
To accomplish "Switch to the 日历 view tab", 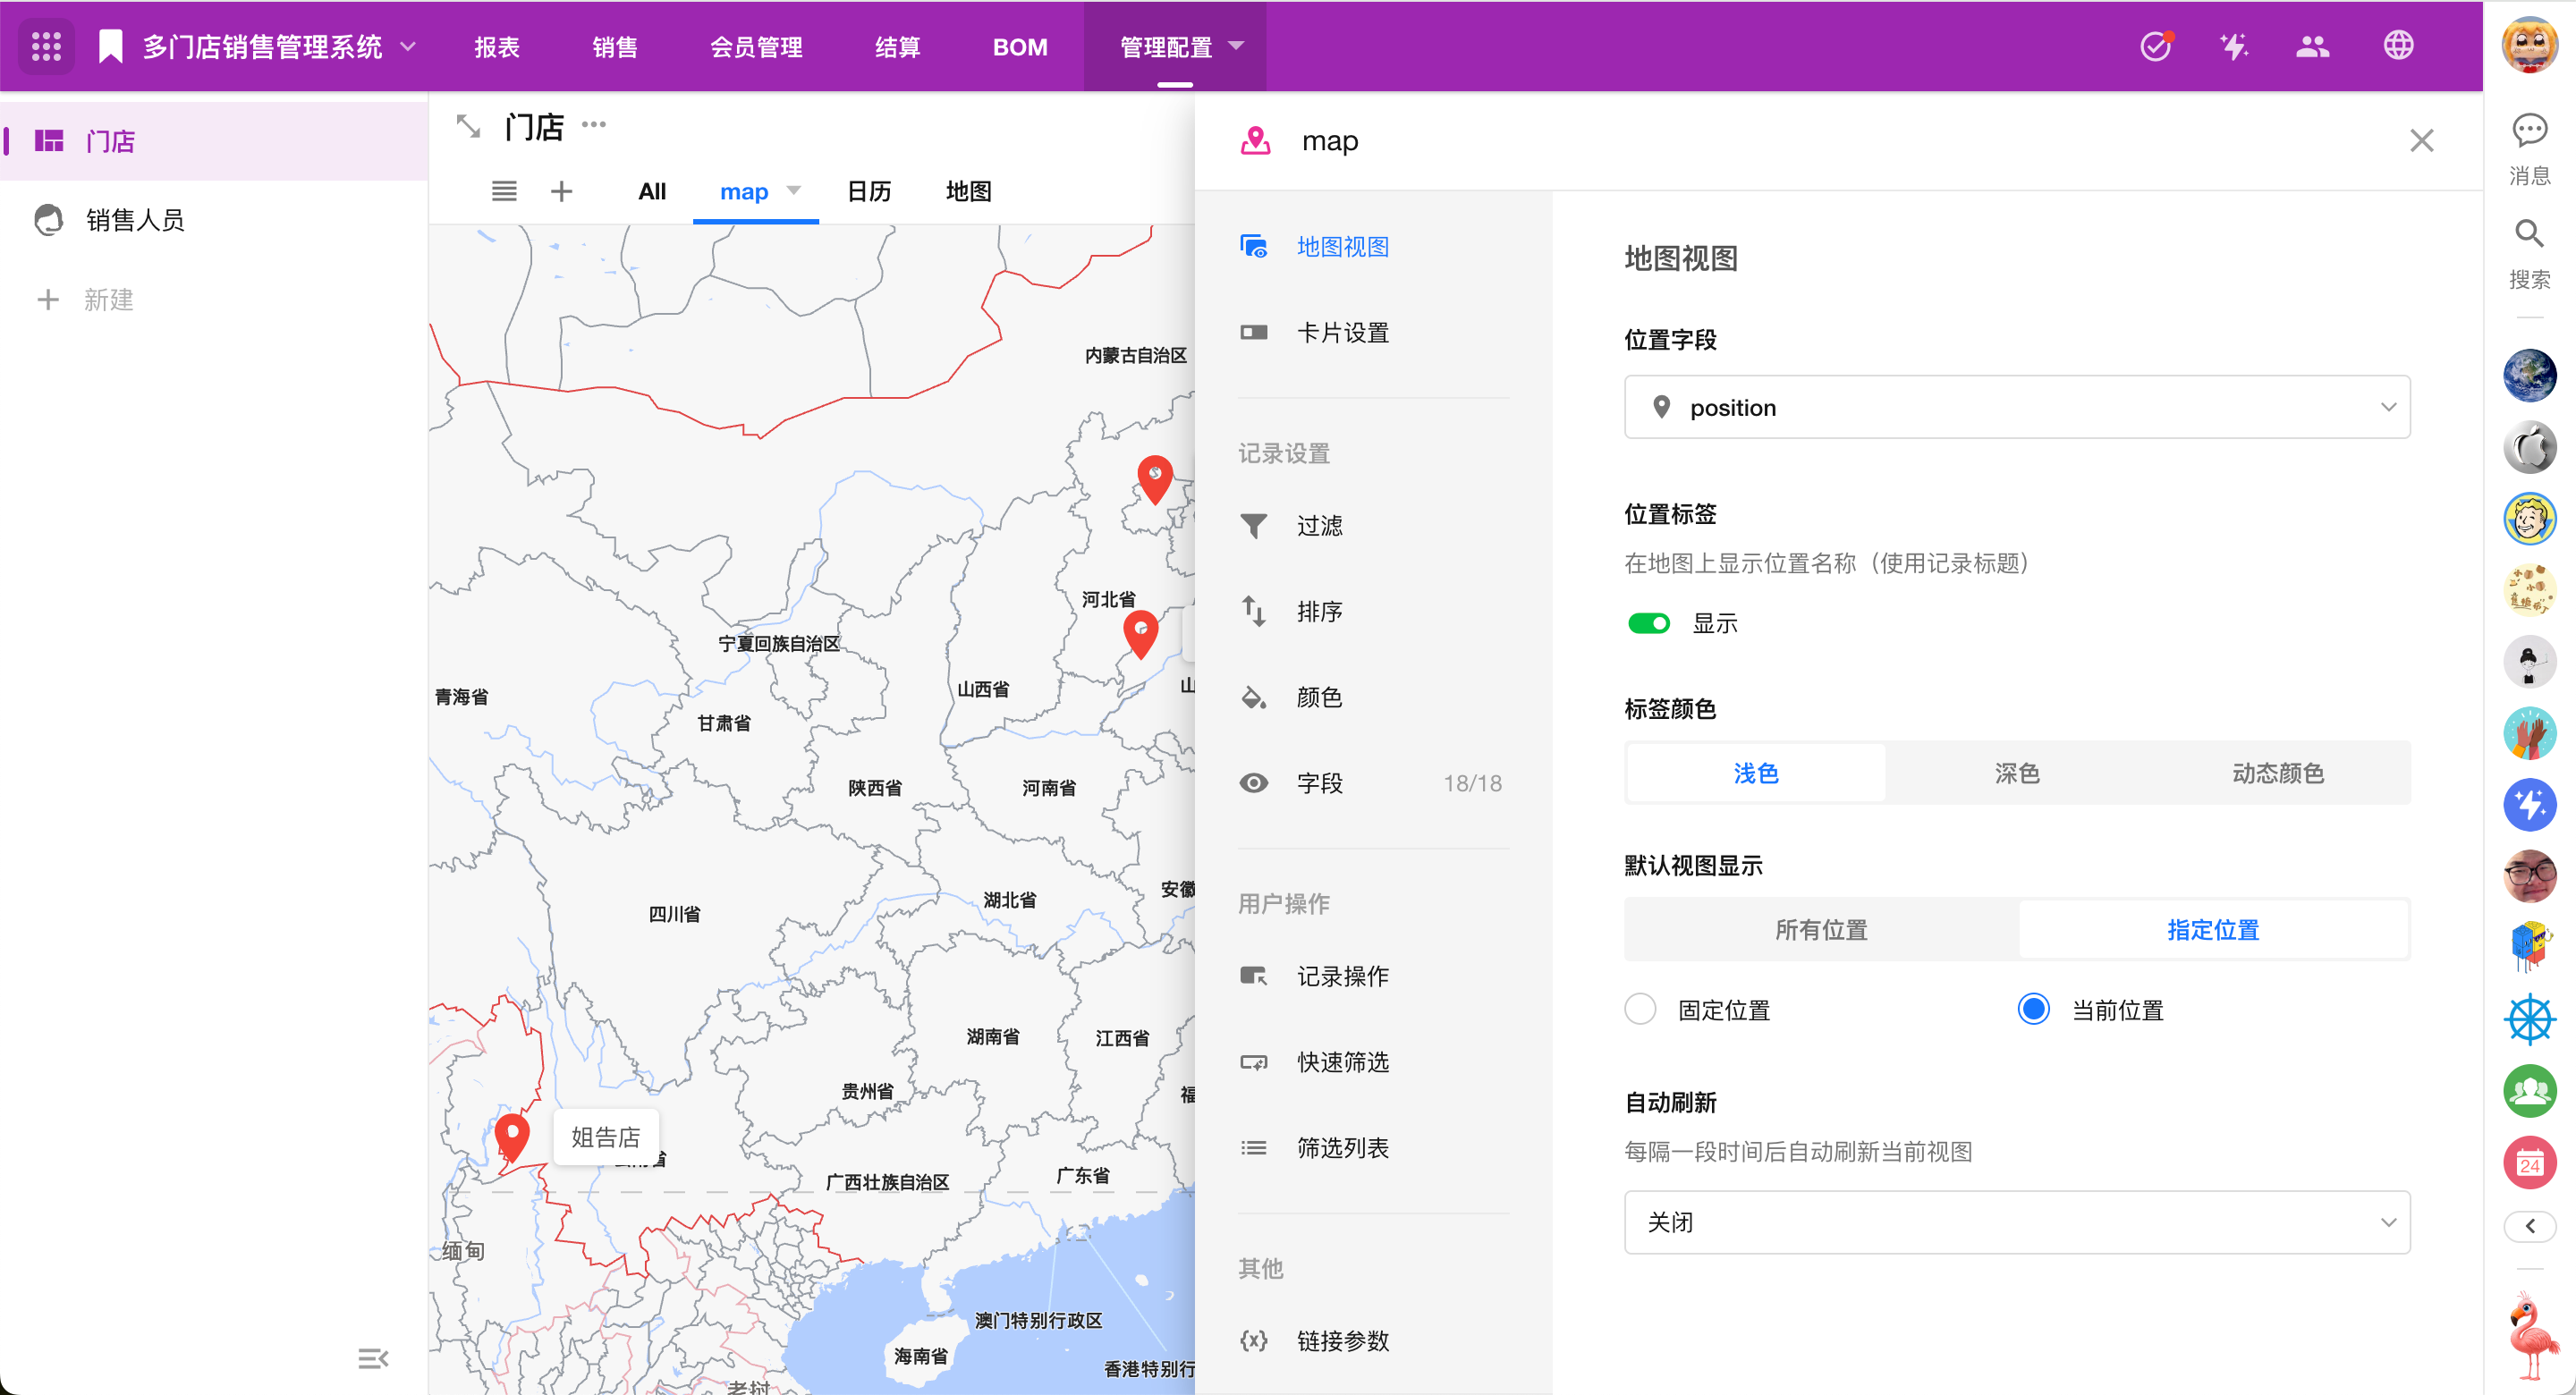I will pyautogui.click(x=868, y=191).
